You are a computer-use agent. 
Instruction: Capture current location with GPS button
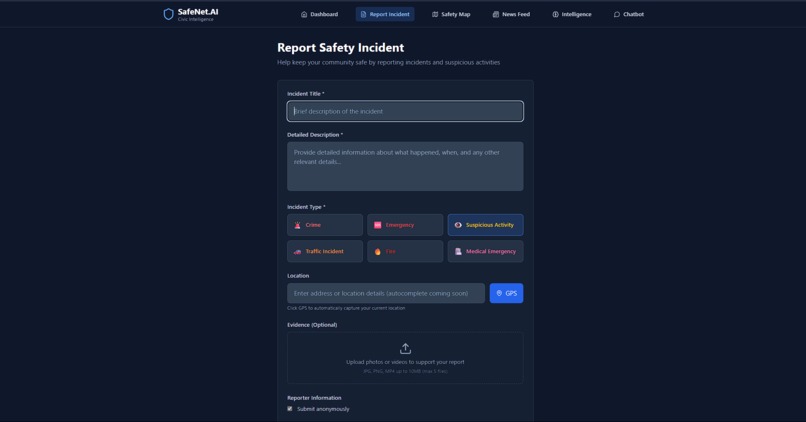click(x=506, y=293)
